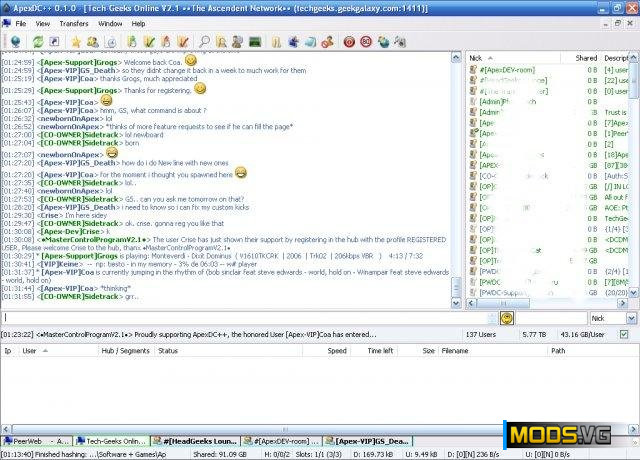Open Favorite Hubs star icon
The image size is (640, 460).
click(76, 42)
